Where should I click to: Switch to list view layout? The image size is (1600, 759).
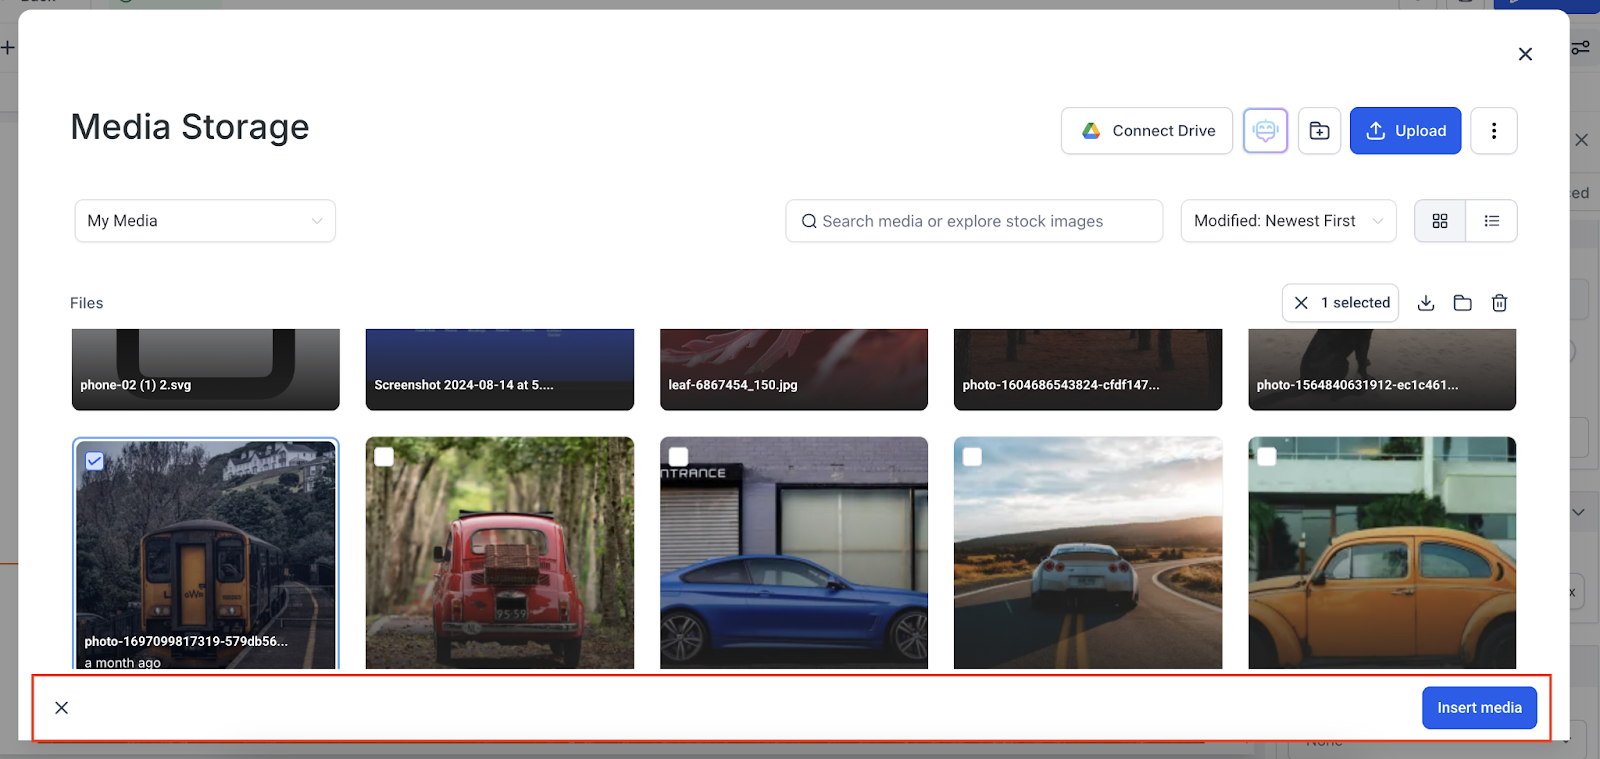coord(1492,221)
